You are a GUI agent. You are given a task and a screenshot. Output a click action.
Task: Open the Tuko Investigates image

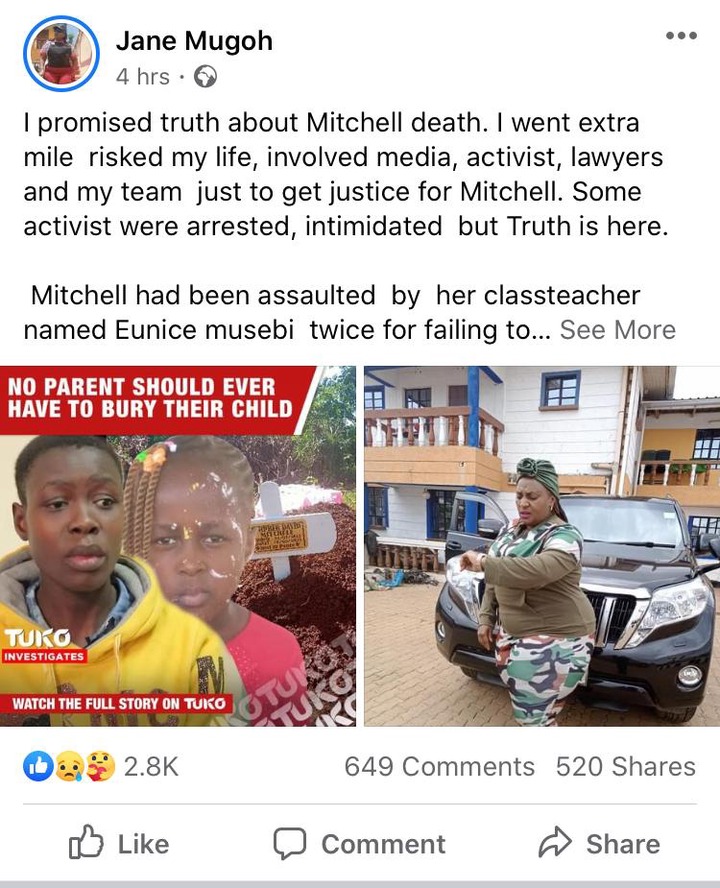coord(178,546)
